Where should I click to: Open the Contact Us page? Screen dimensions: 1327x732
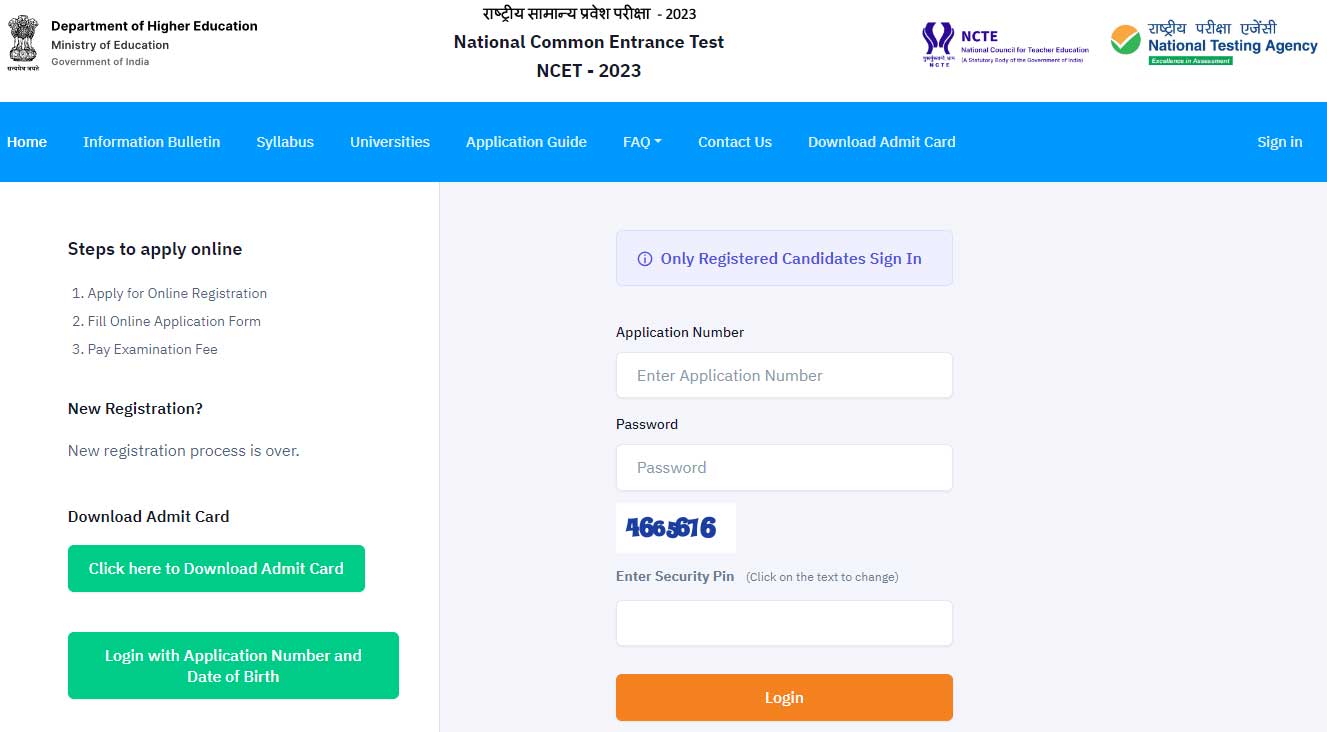point(735,142)
